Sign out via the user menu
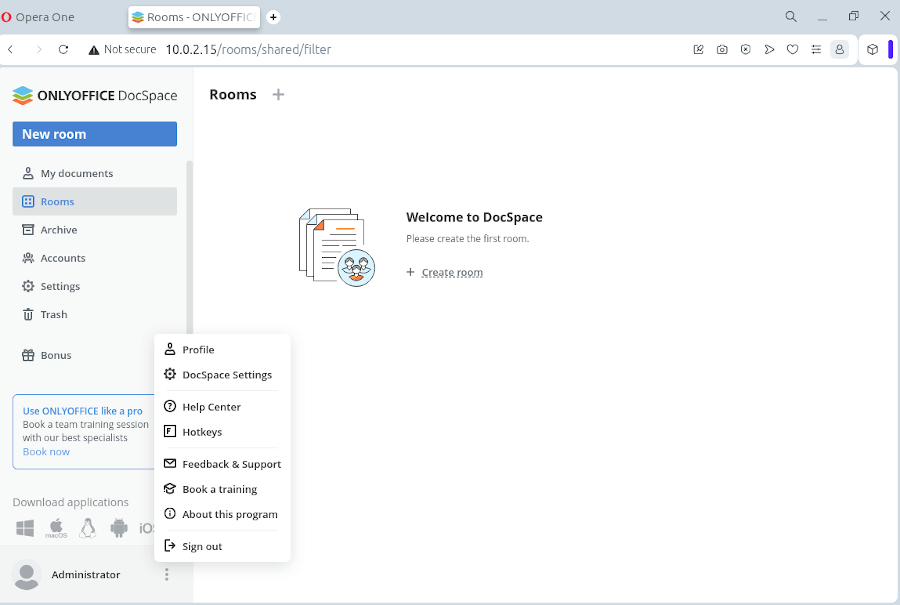 [x=222, y=546]
